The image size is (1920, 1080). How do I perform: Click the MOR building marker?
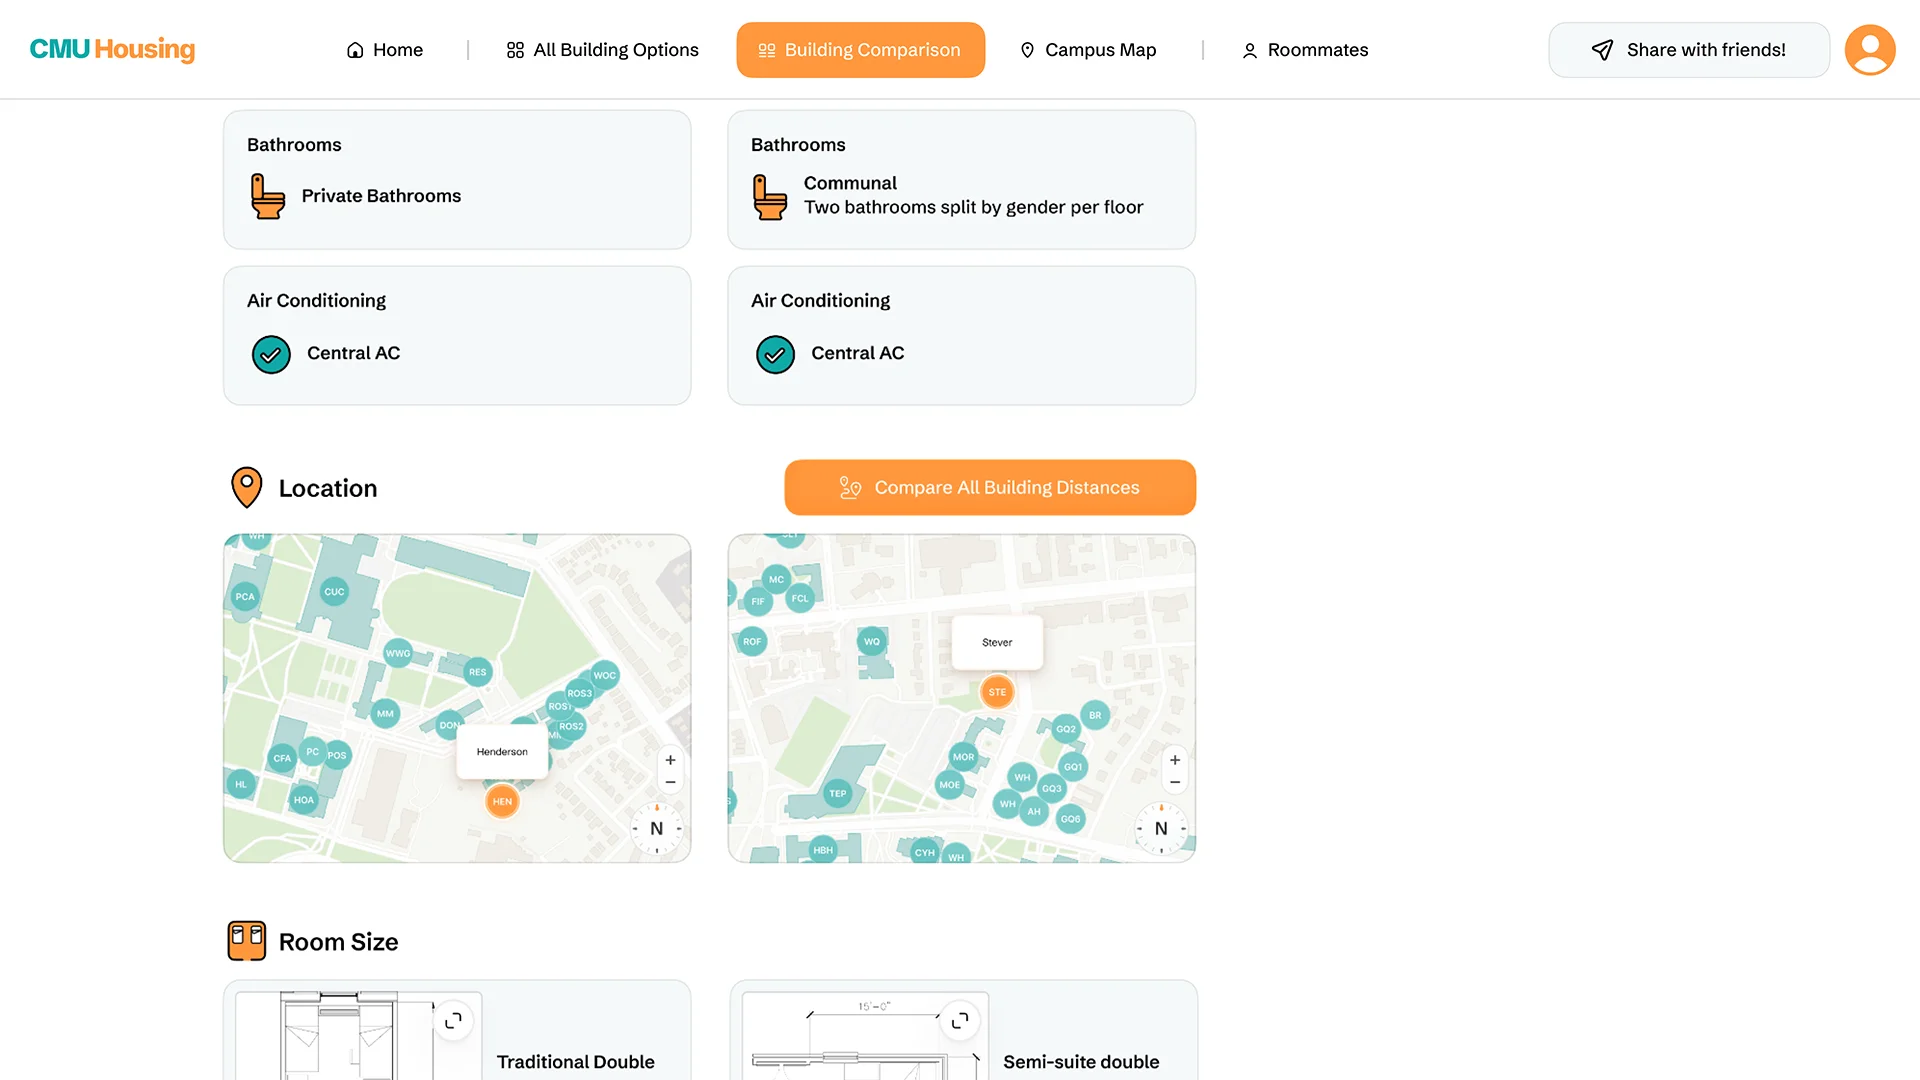(963, 757)
